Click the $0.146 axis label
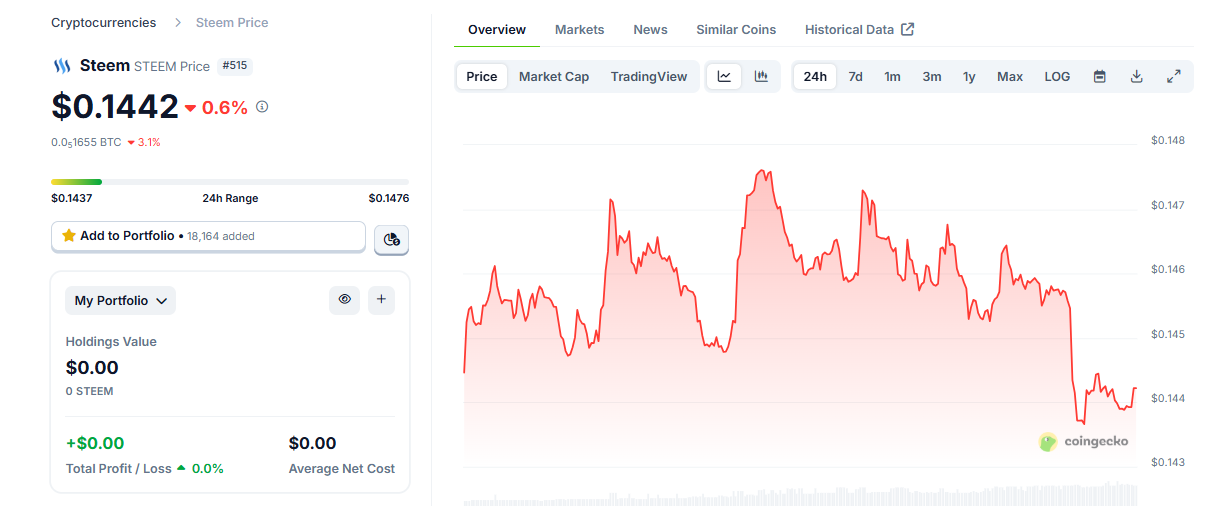 [x=1168, y=269]
